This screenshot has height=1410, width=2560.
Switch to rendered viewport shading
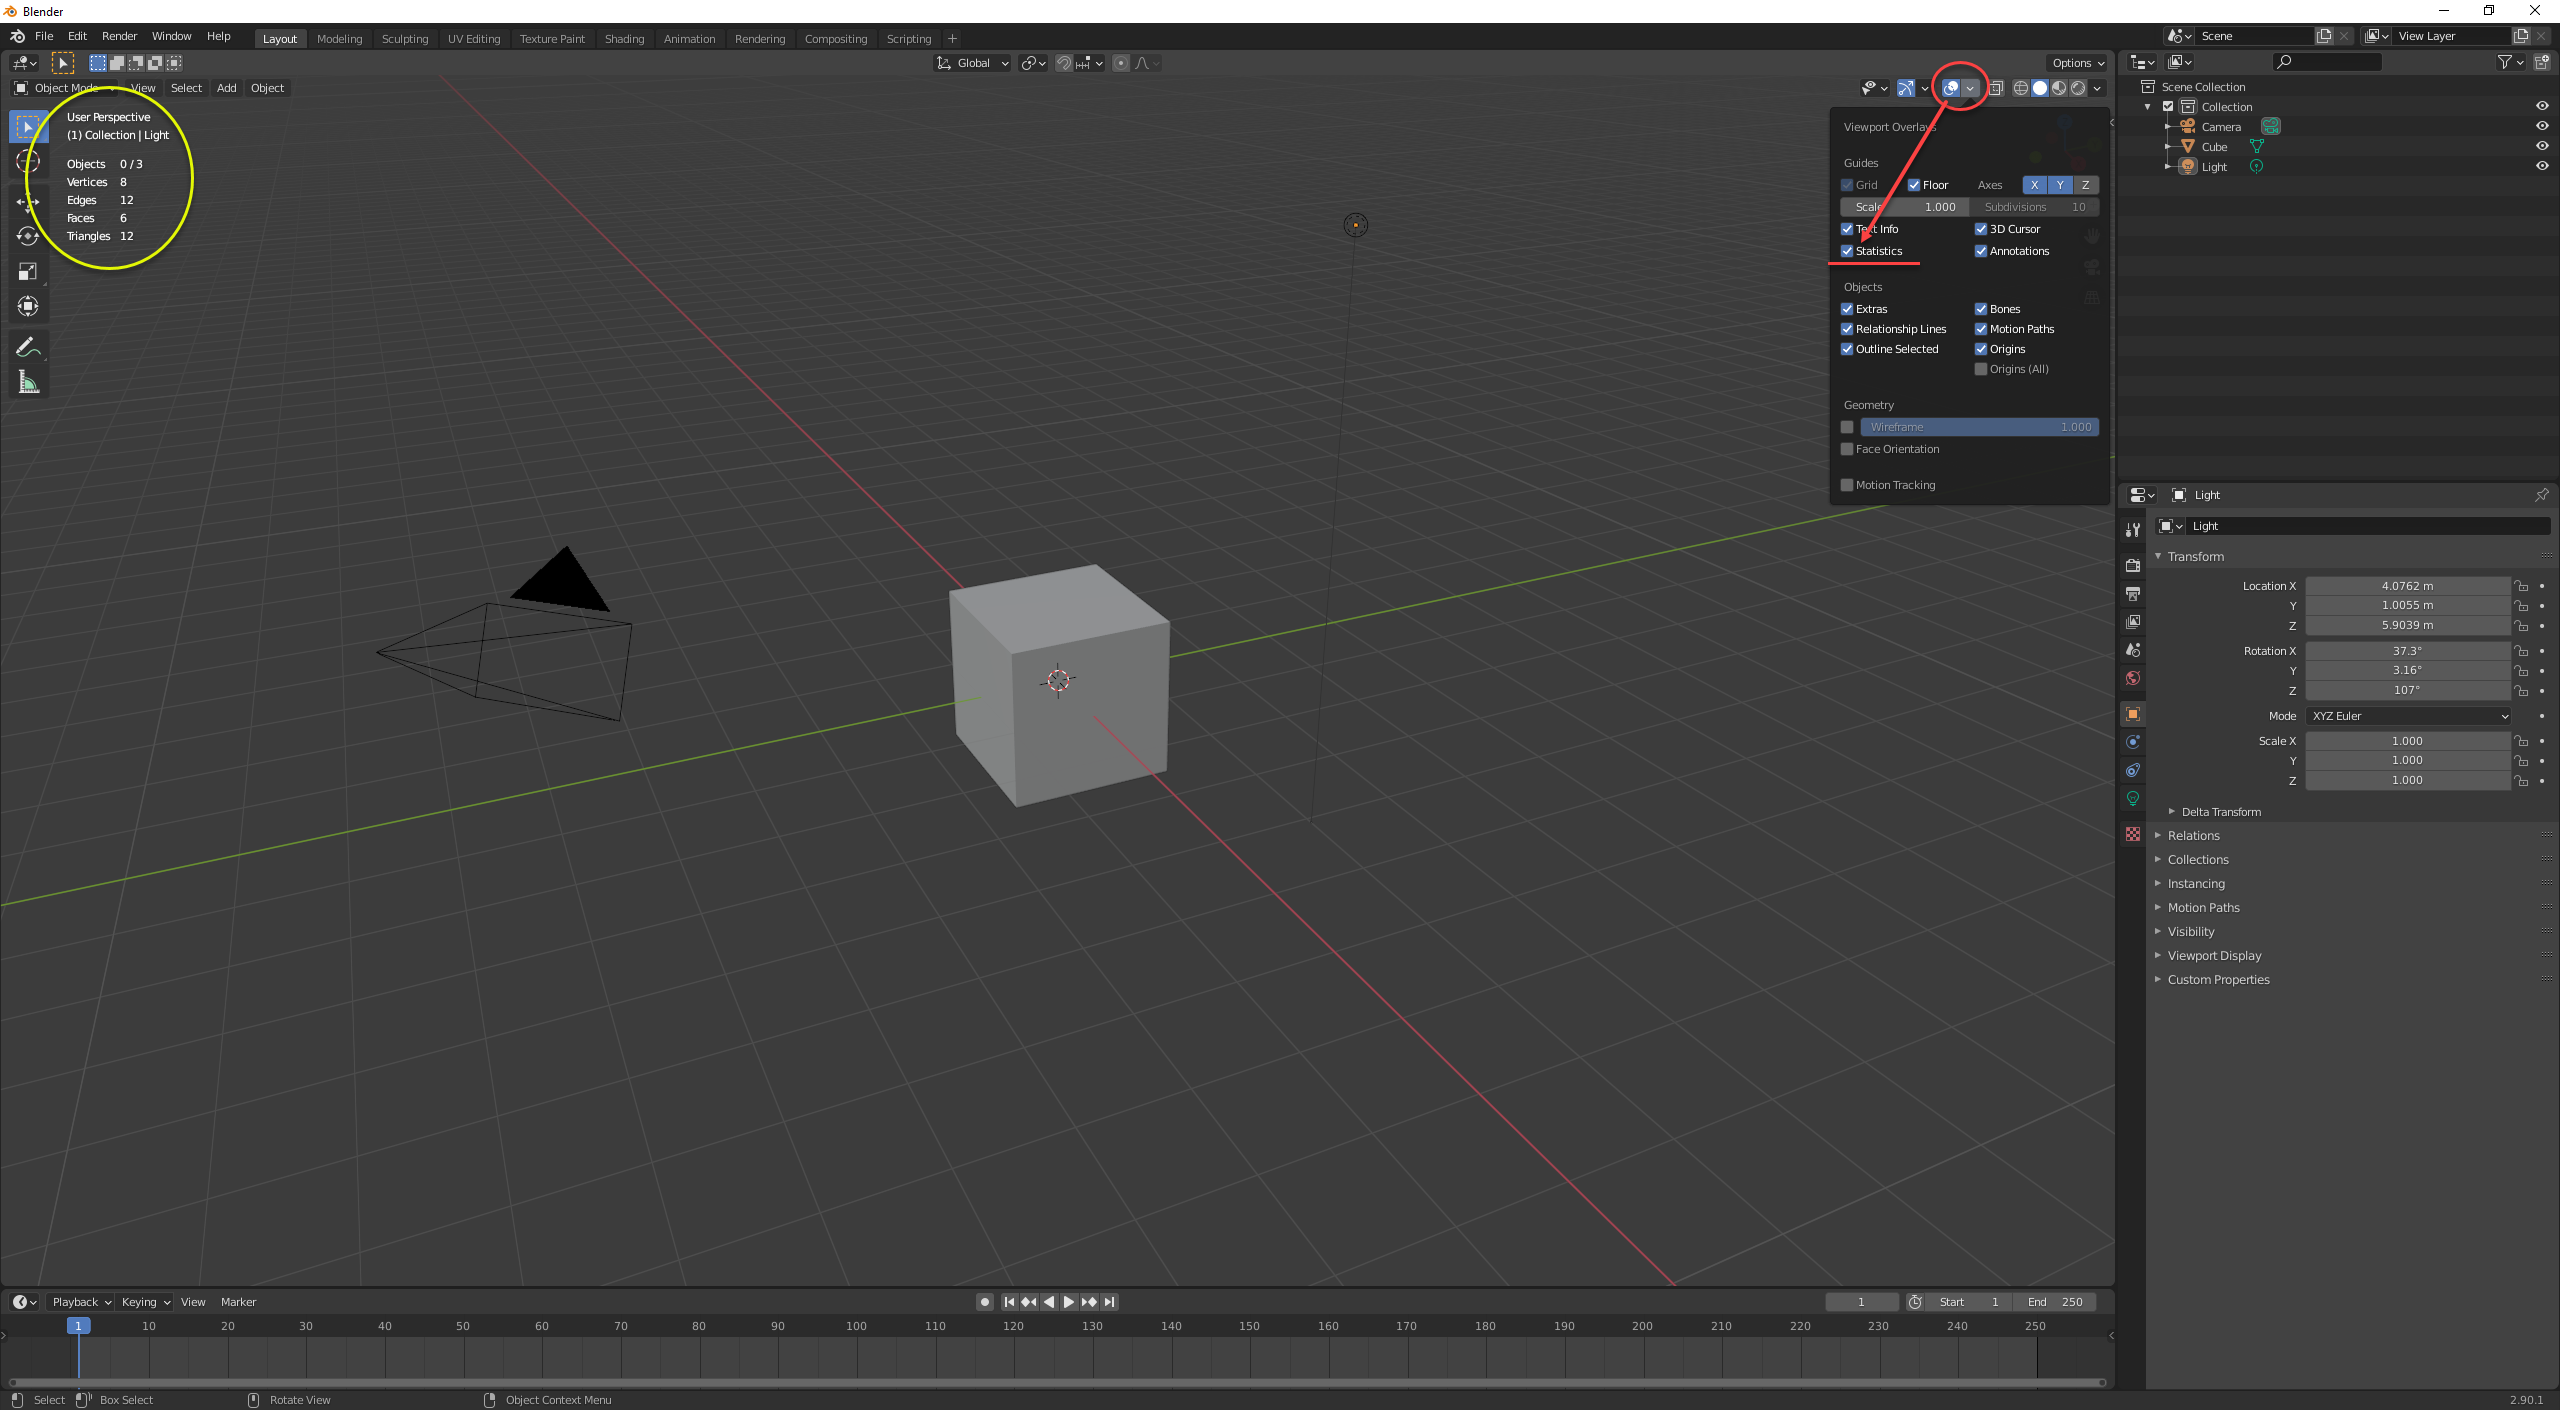pos(2078,88)
